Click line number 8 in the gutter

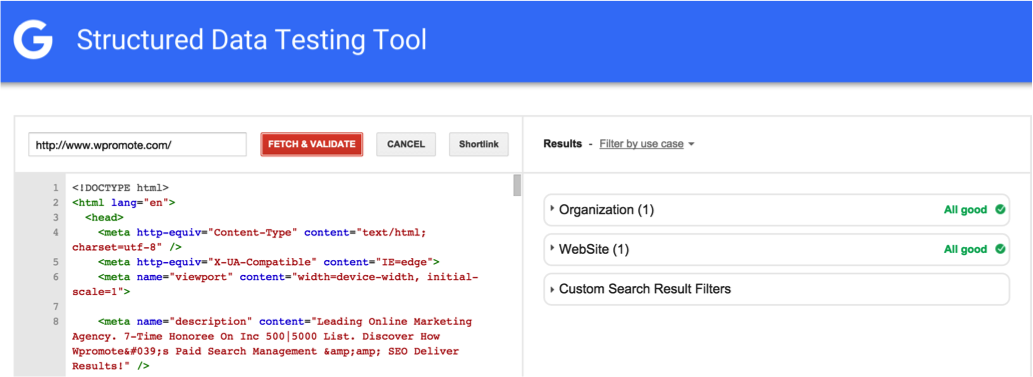click(56, 322)
